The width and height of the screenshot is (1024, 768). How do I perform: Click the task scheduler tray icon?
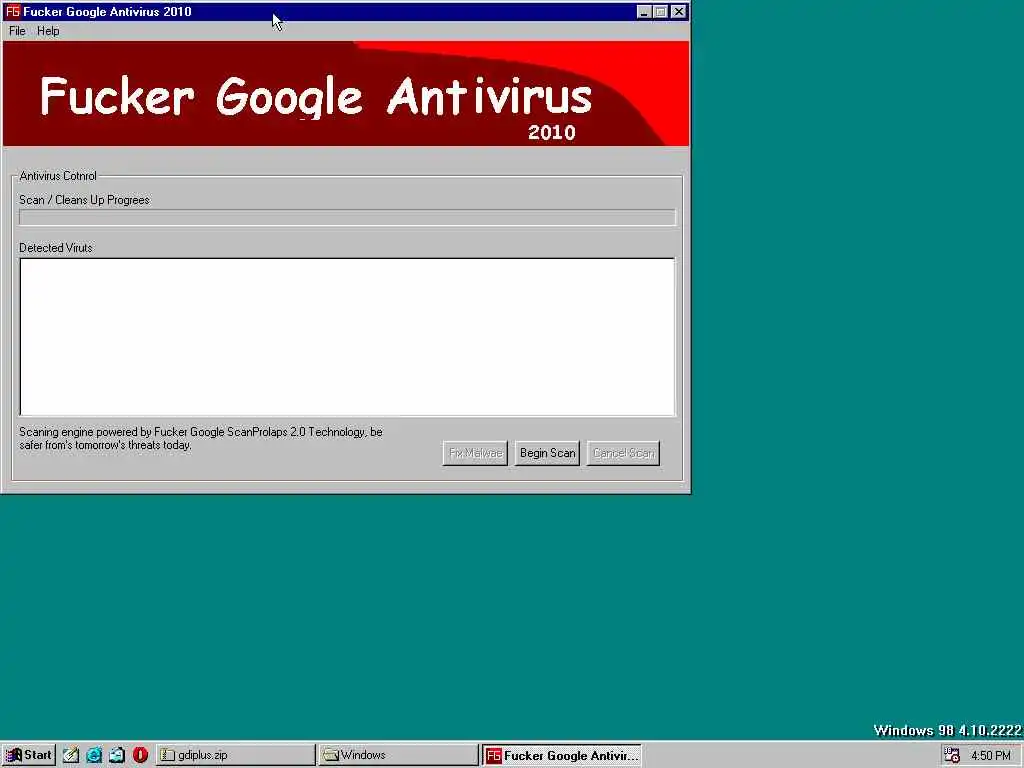[952, 755]
